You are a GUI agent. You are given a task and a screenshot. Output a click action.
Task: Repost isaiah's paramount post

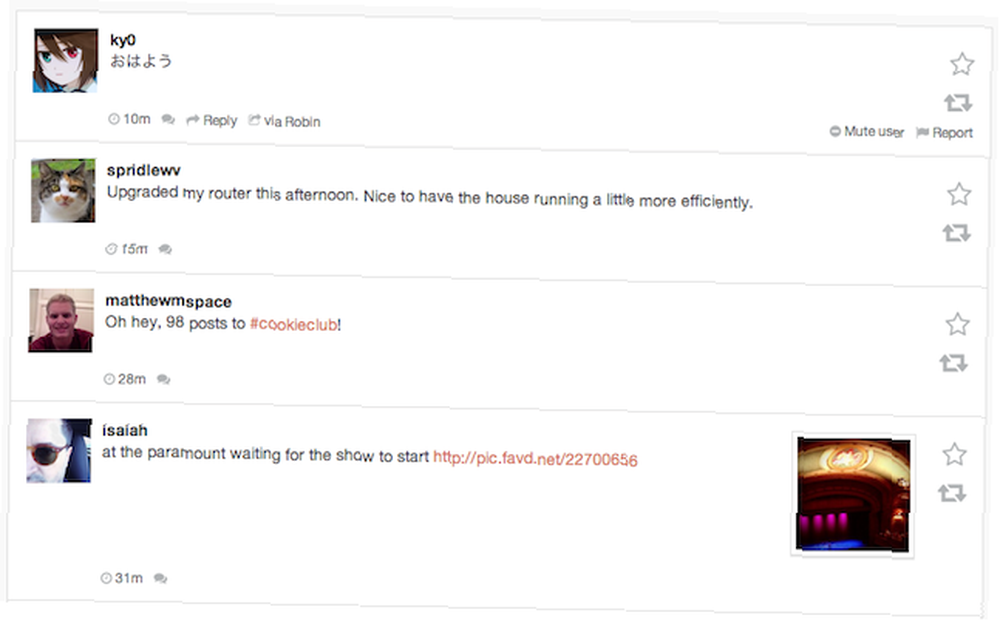coord(952,493)
